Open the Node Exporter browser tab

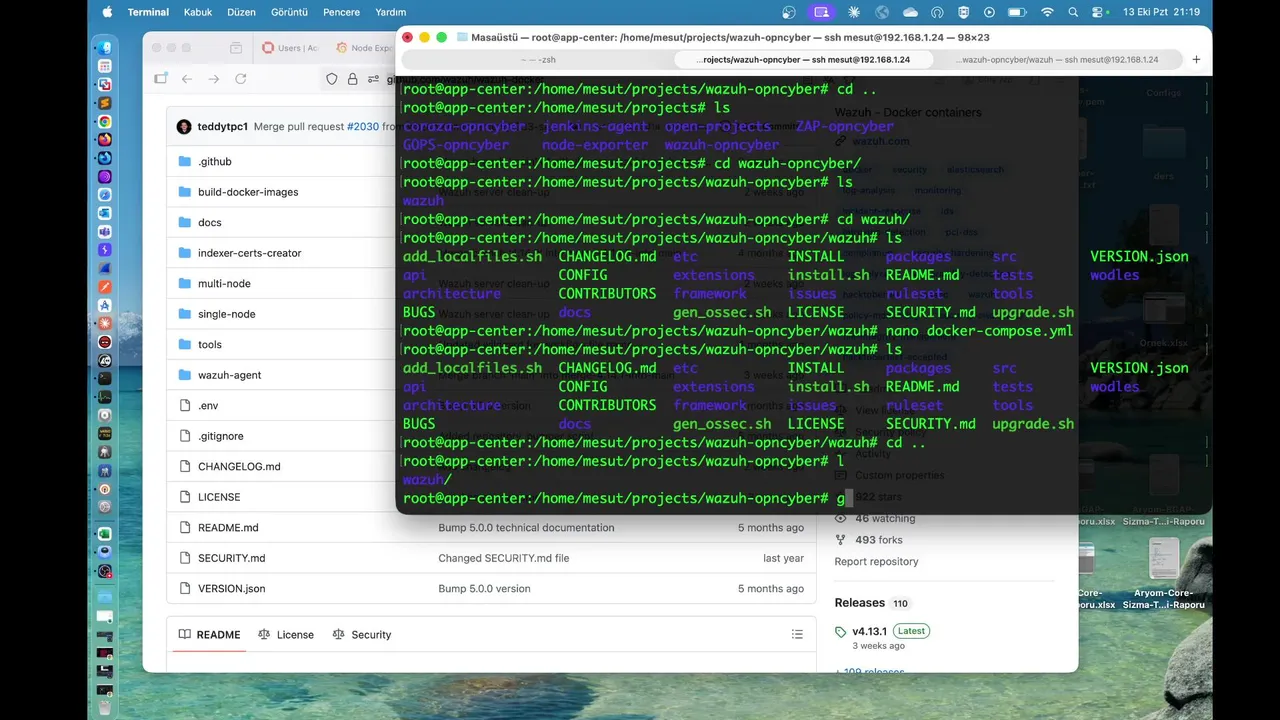366,48
